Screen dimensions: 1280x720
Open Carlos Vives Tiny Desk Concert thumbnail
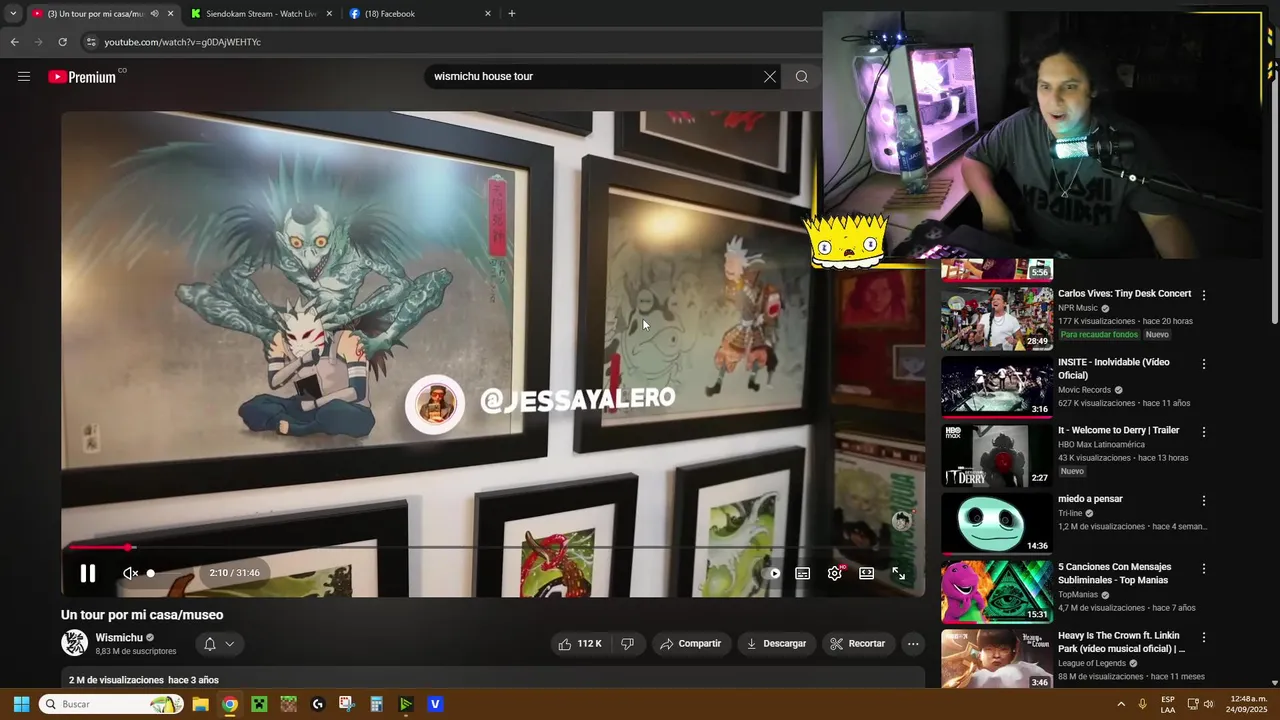[997, 319]
